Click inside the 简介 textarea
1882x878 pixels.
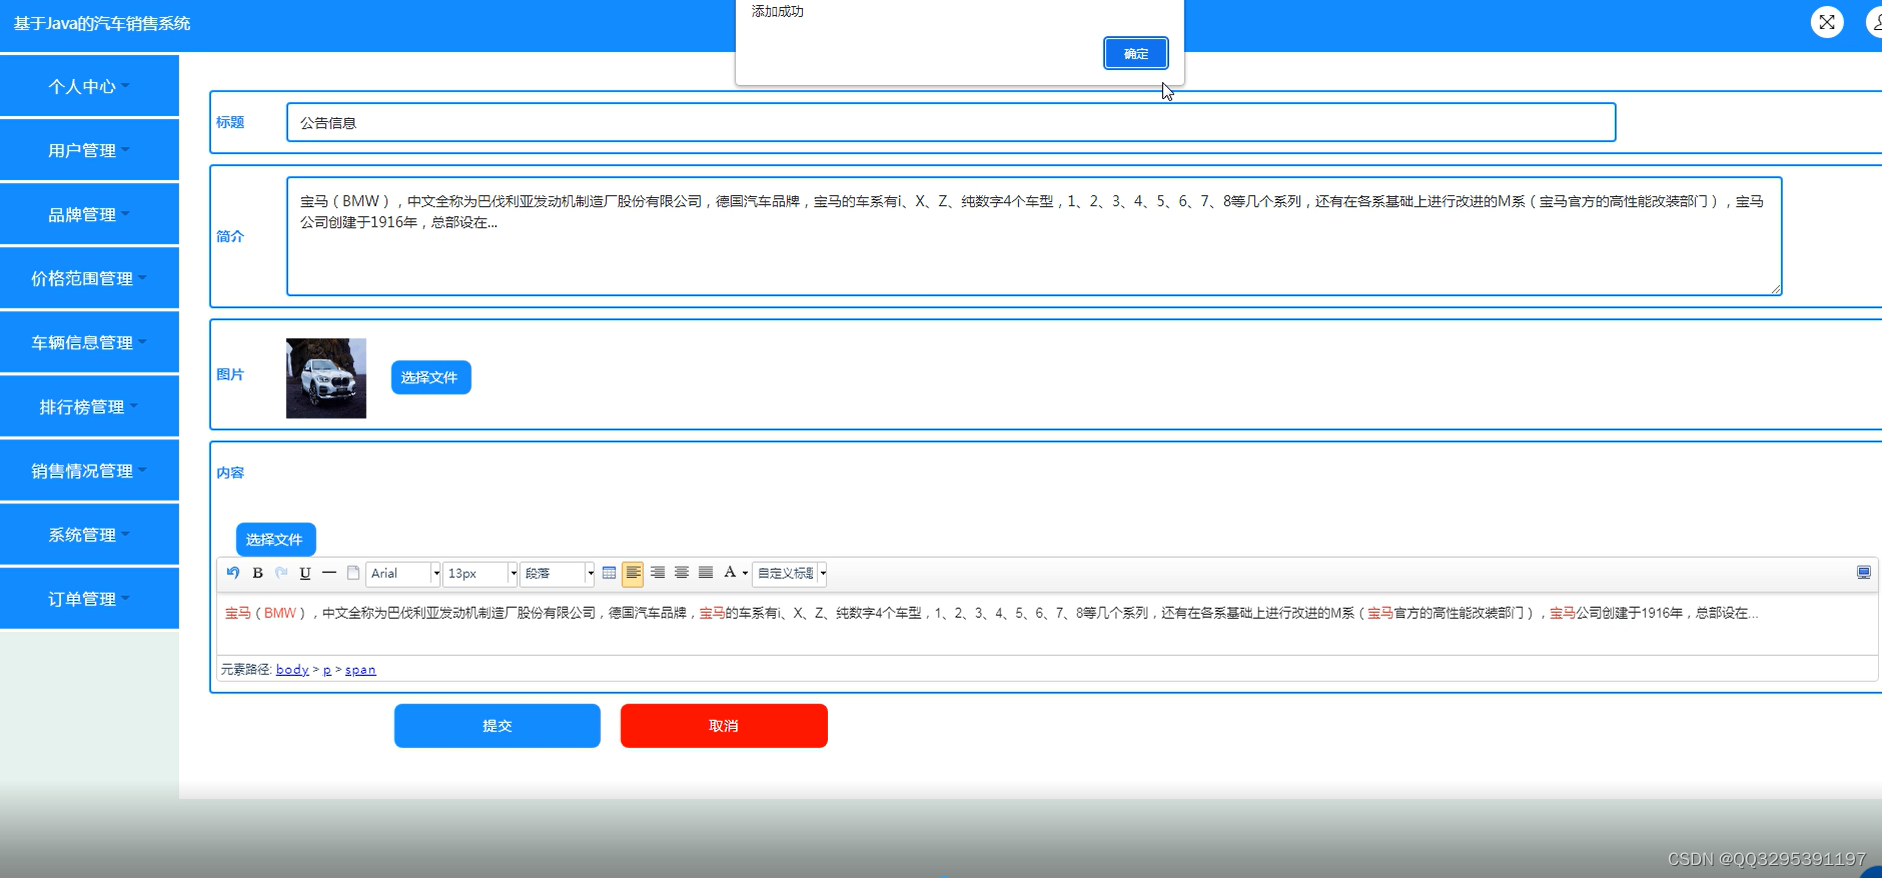pos(1034,236)
